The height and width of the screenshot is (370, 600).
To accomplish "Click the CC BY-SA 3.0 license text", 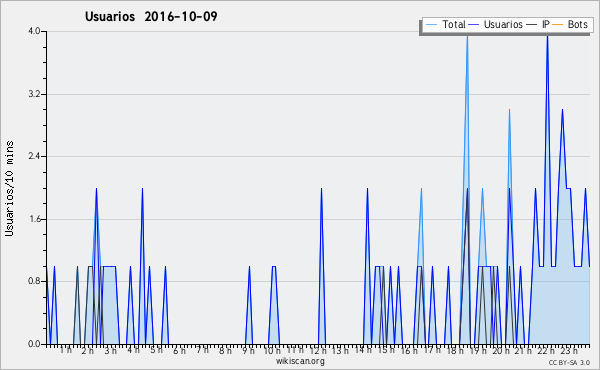I will point(569,362).
